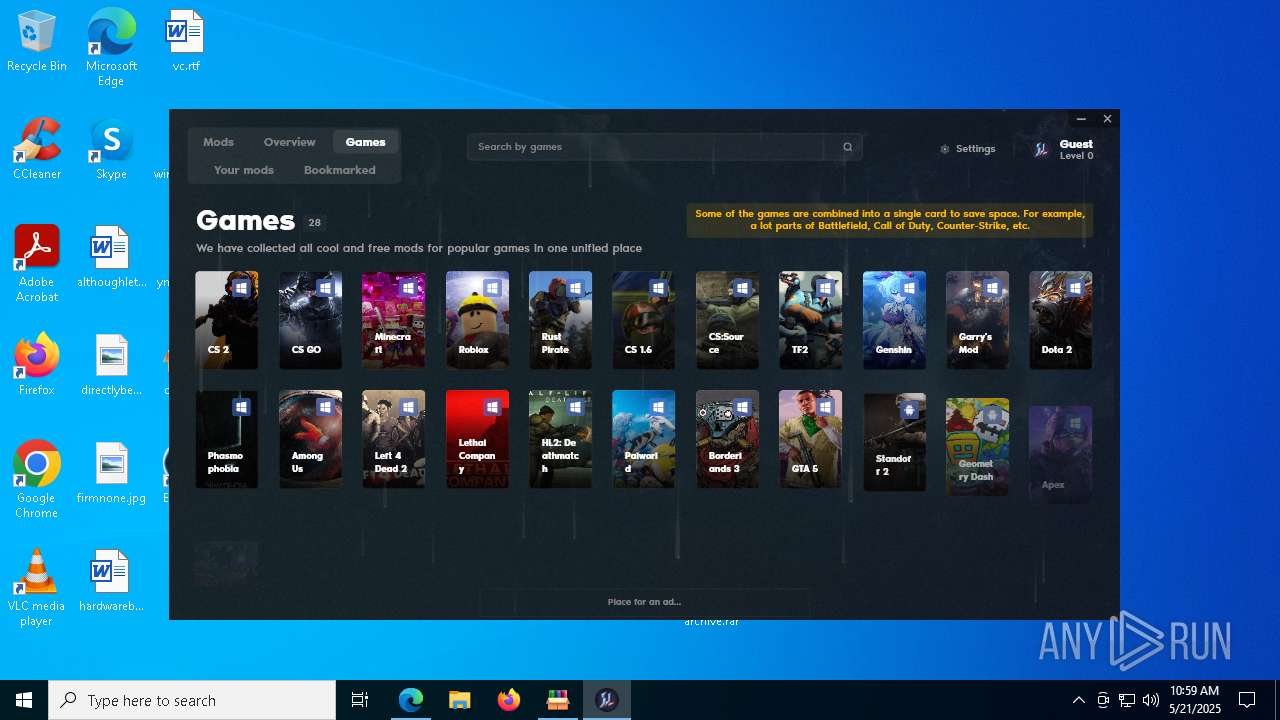Screen dimensions: 1280x720
Task: Click the games count badge 28
Action: tap(314, 223)
